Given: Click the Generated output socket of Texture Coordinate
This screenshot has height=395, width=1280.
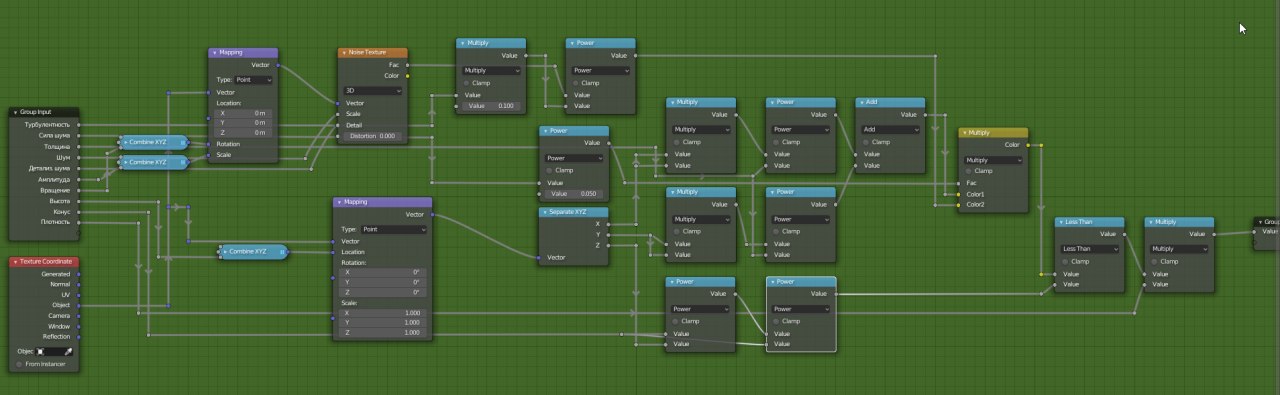Looking at the screenshot, I should point(79,273).
